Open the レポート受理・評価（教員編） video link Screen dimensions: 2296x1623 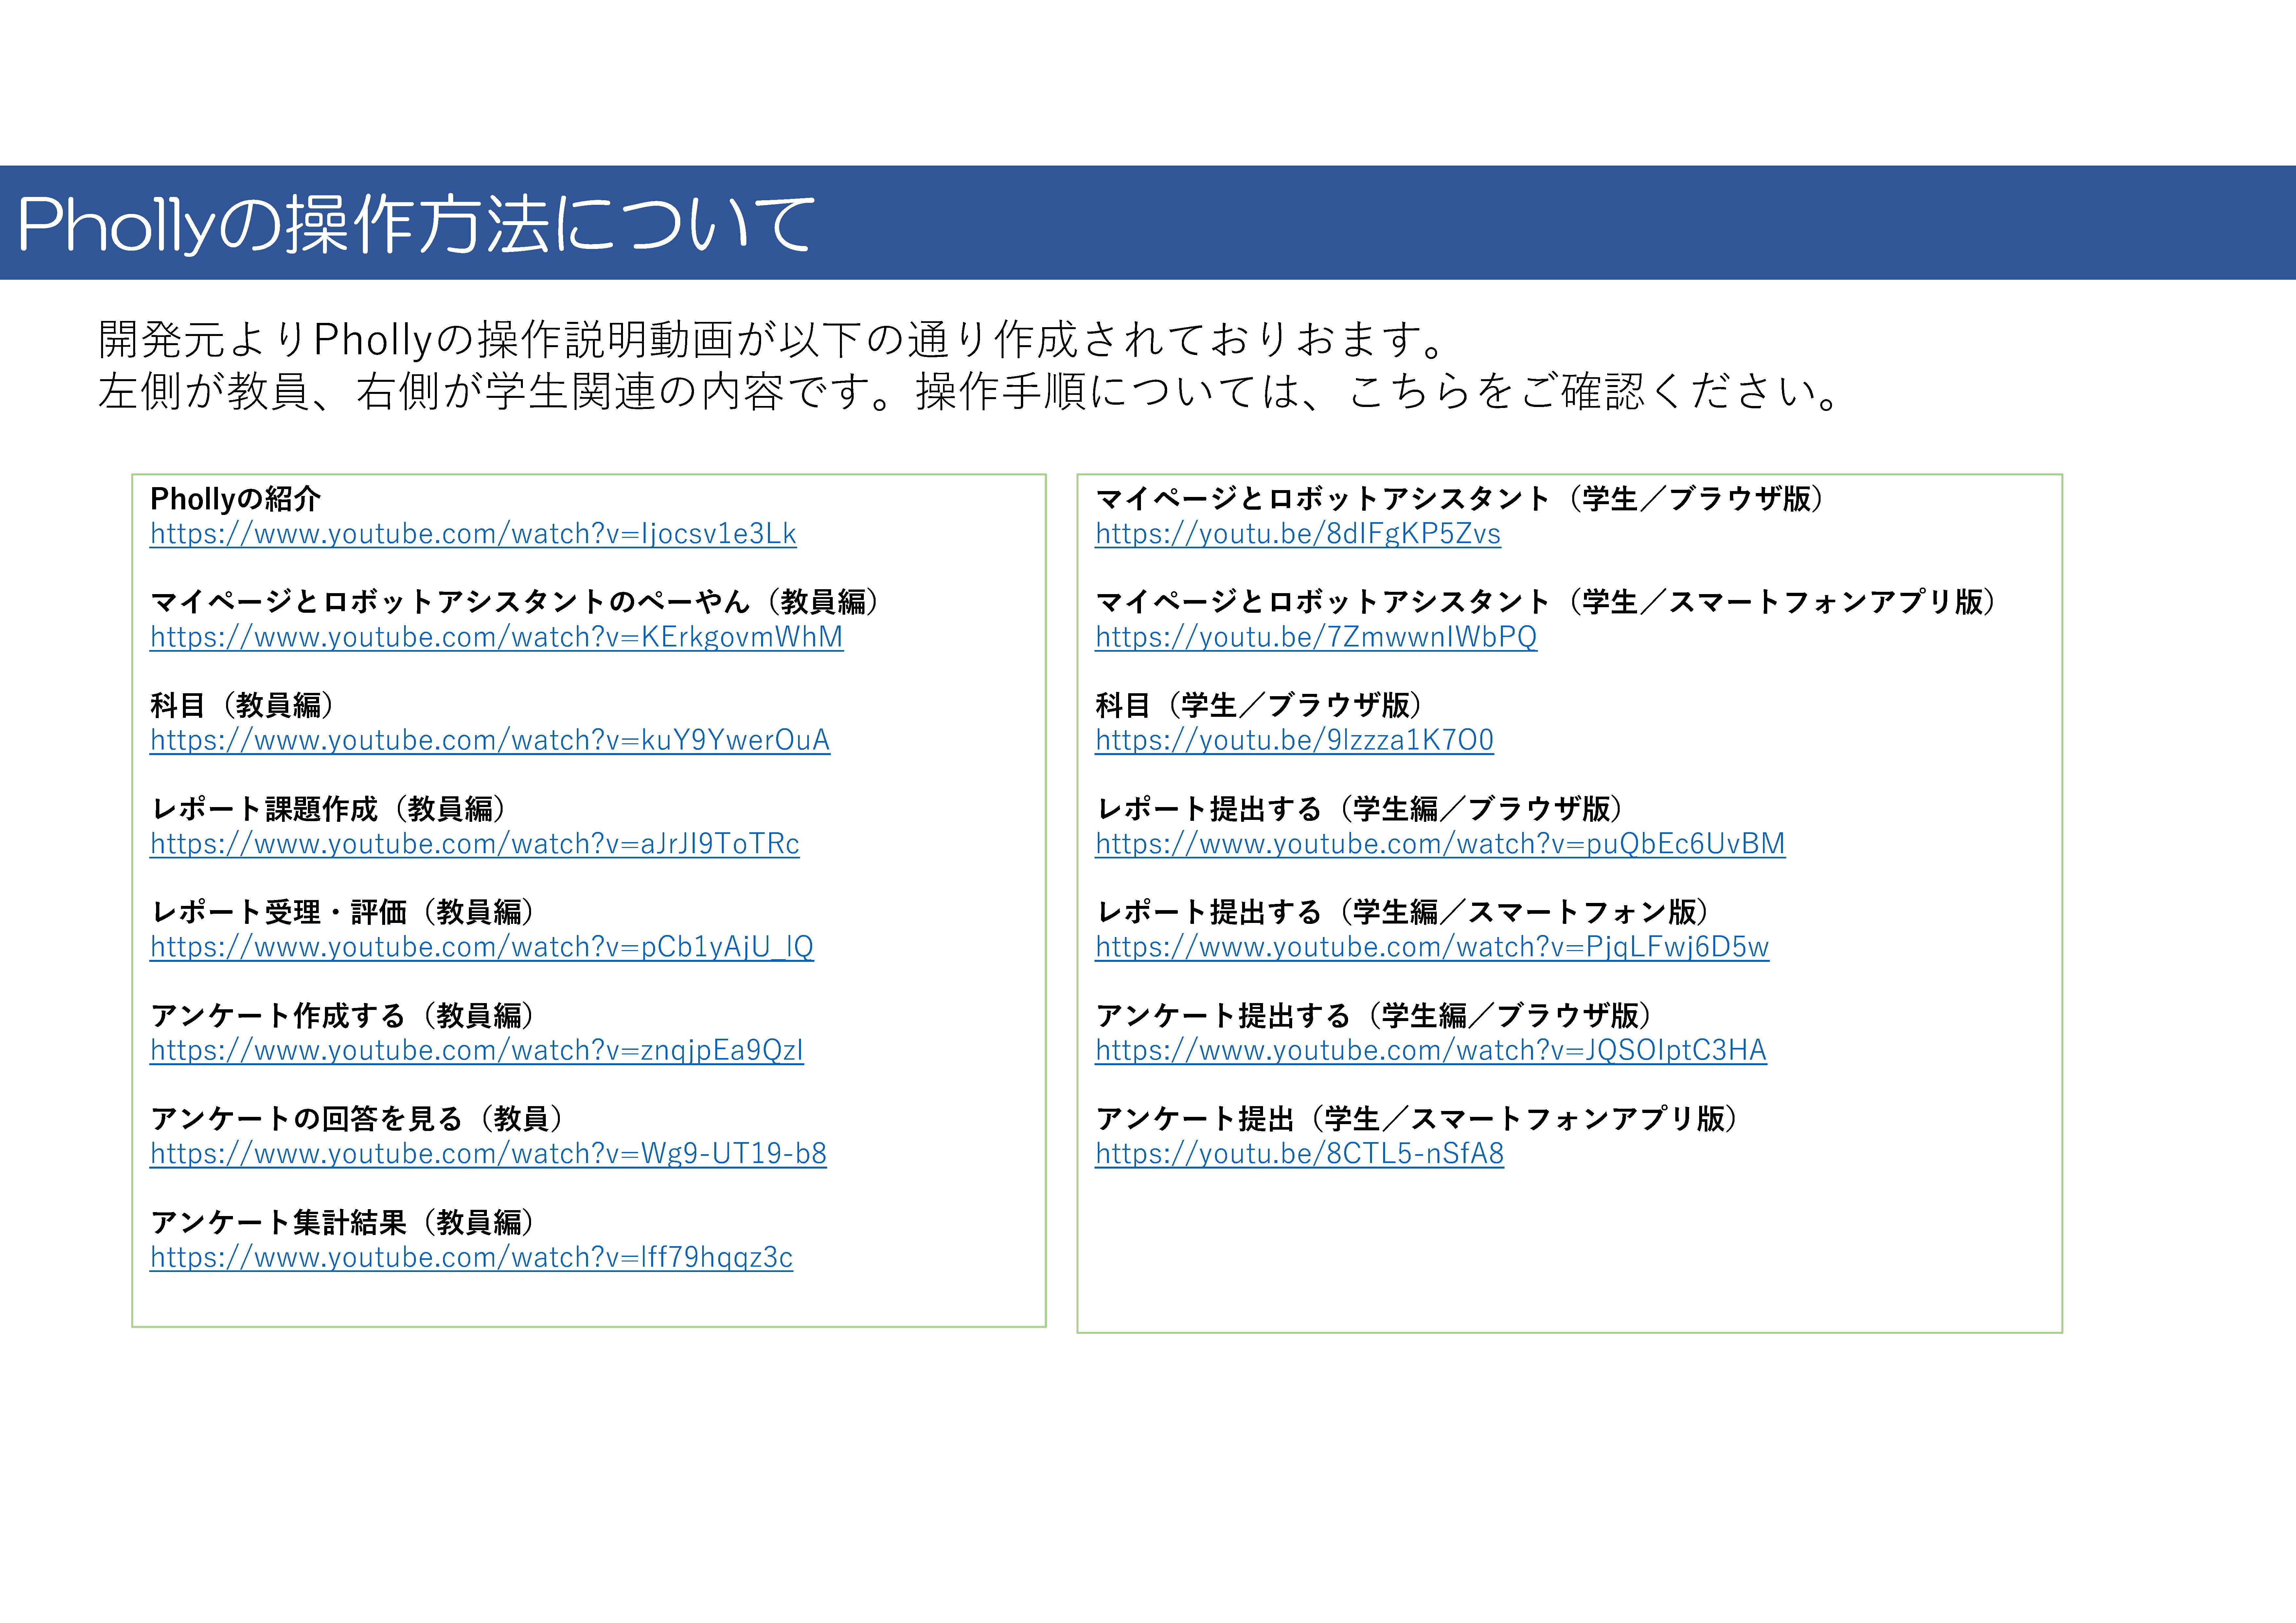[482, 947]
